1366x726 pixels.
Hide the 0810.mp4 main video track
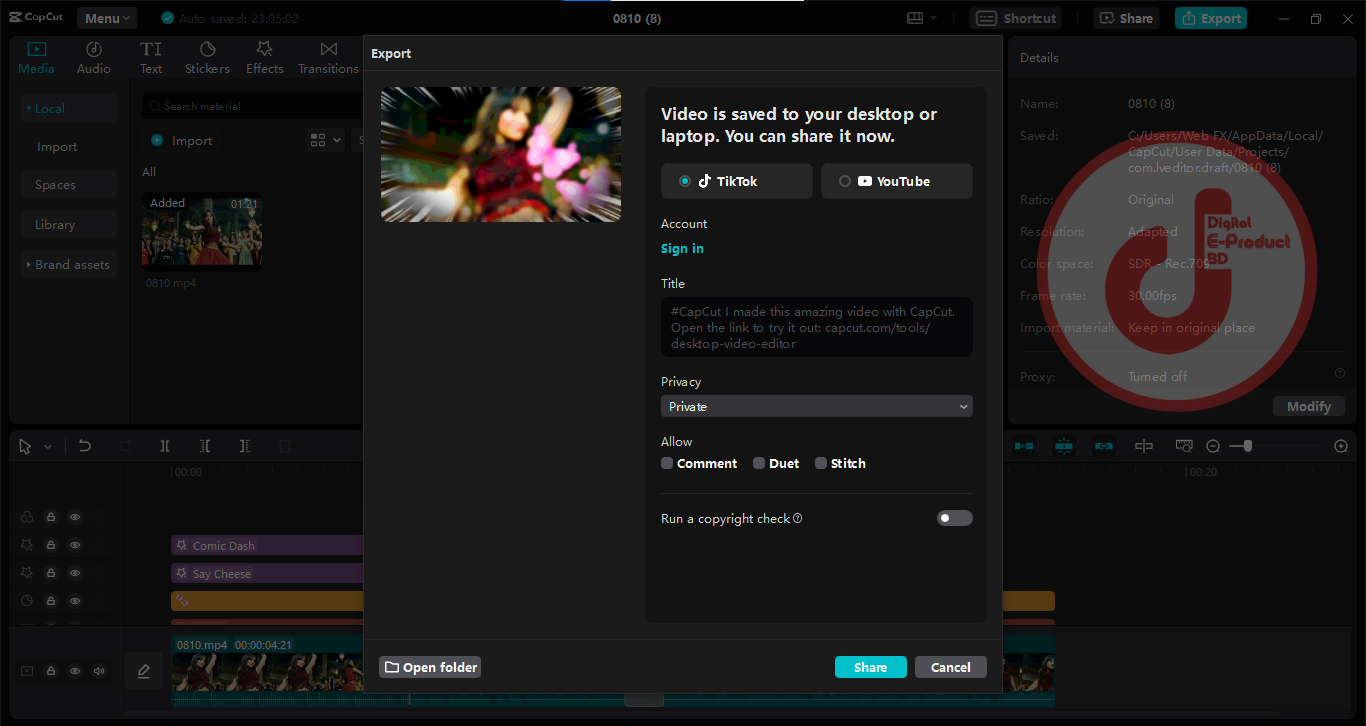75,671
